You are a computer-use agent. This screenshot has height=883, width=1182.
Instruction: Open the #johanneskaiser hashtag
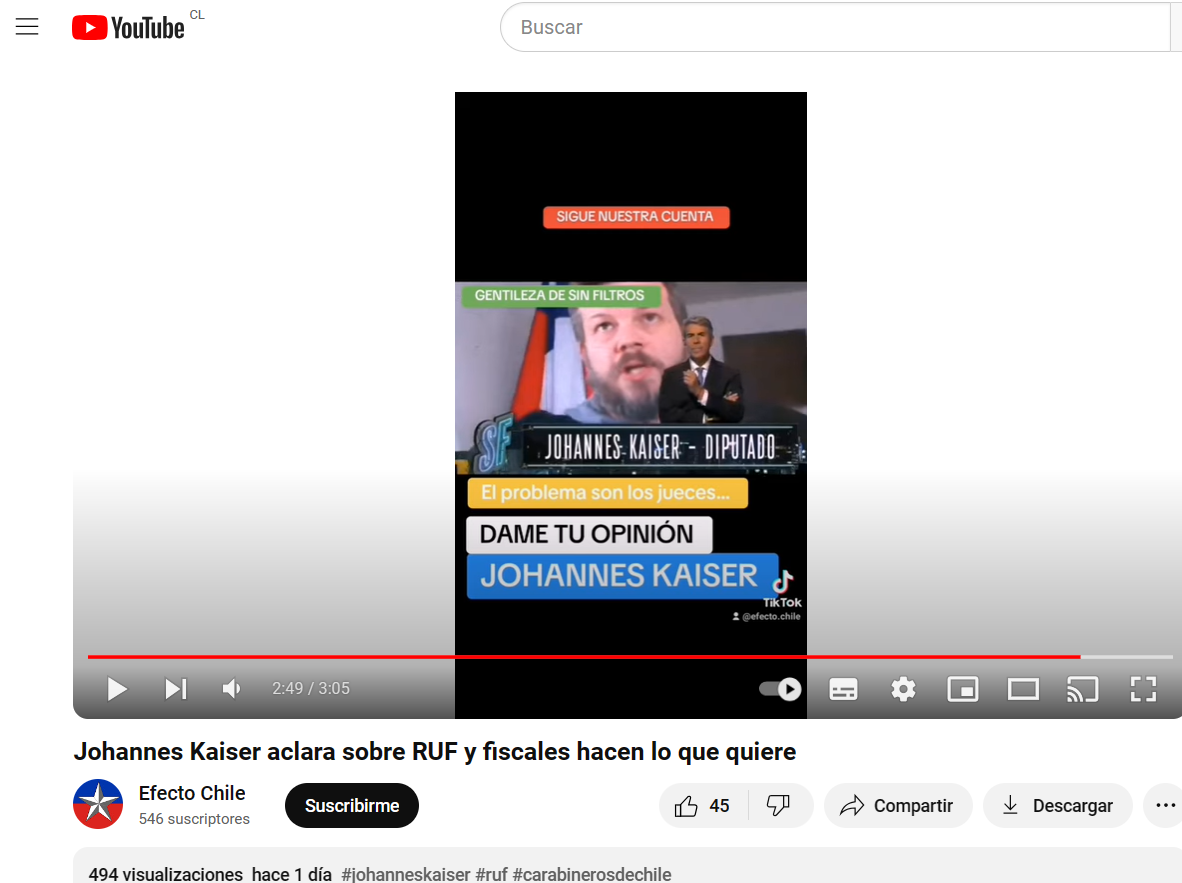406,874
